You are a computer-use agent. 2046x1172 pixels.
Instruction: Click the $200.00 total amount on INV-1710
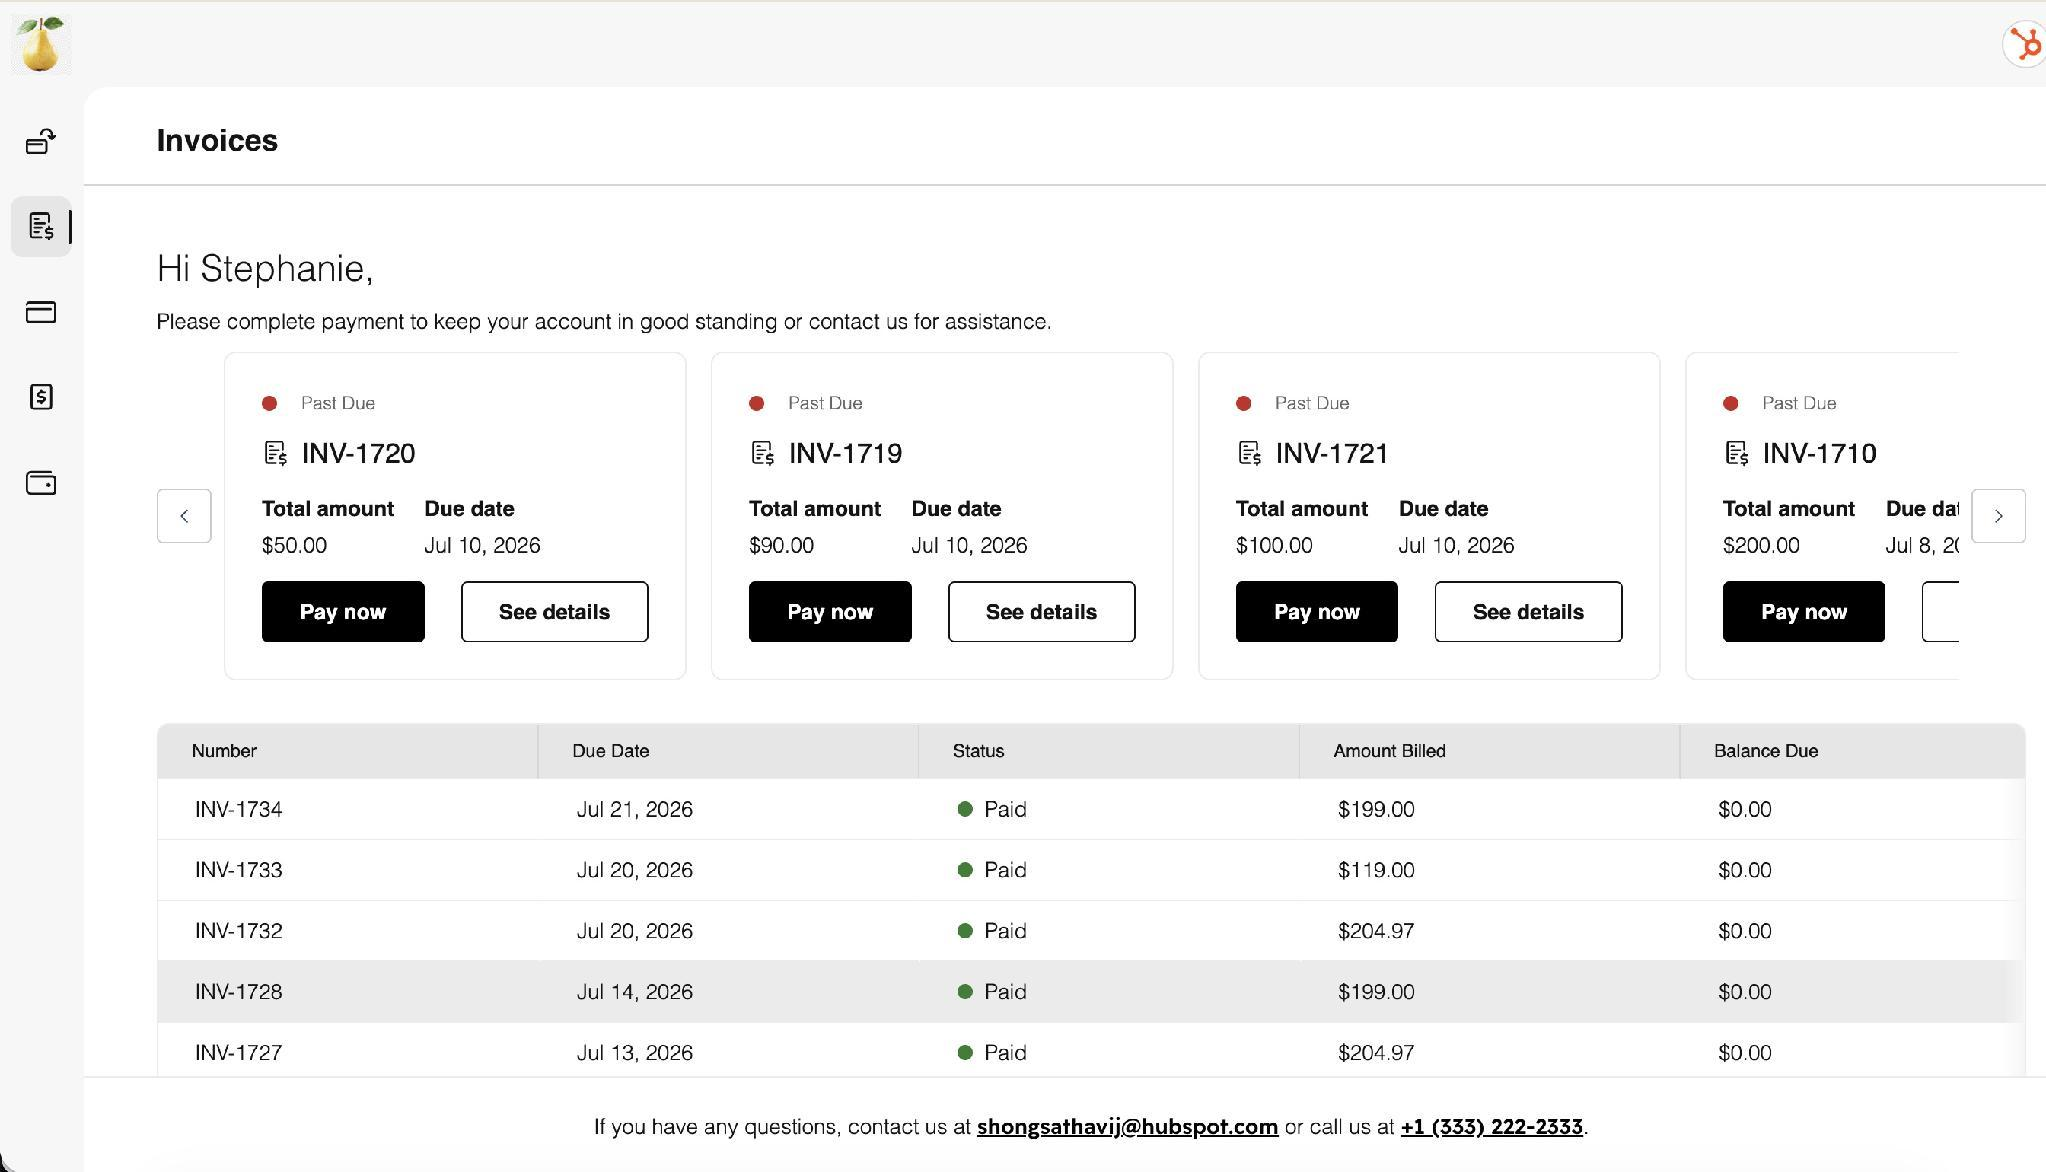(1761, 545)
